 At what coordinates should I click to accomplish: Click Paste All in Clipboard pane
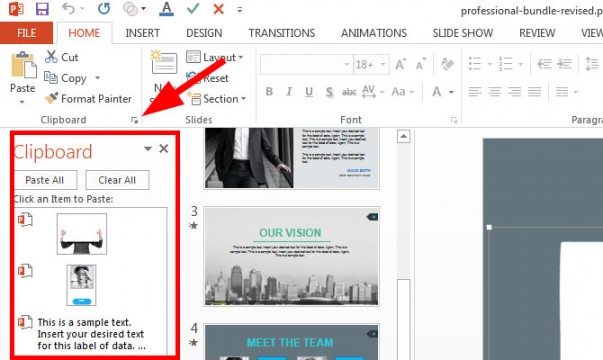[45, 180]
